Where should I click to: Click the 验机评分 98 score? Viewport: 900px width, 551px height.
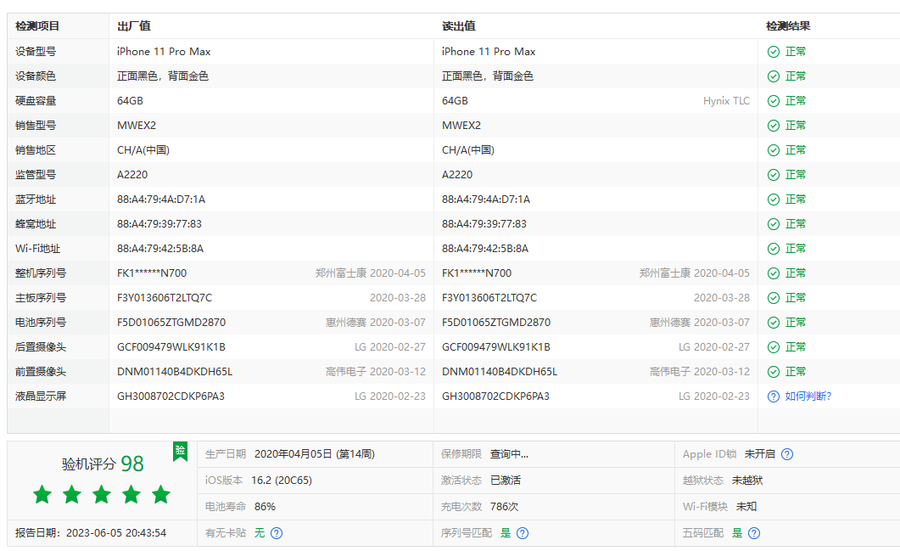point(103,464)
